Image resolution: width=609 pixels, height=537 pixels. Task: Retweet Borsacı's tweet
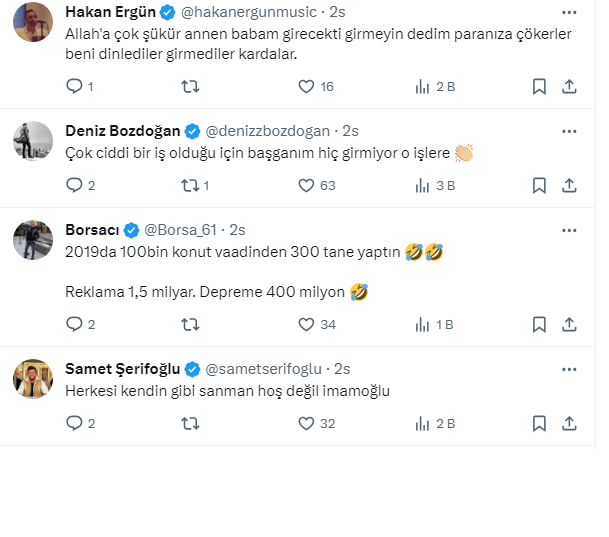[189, 324]
